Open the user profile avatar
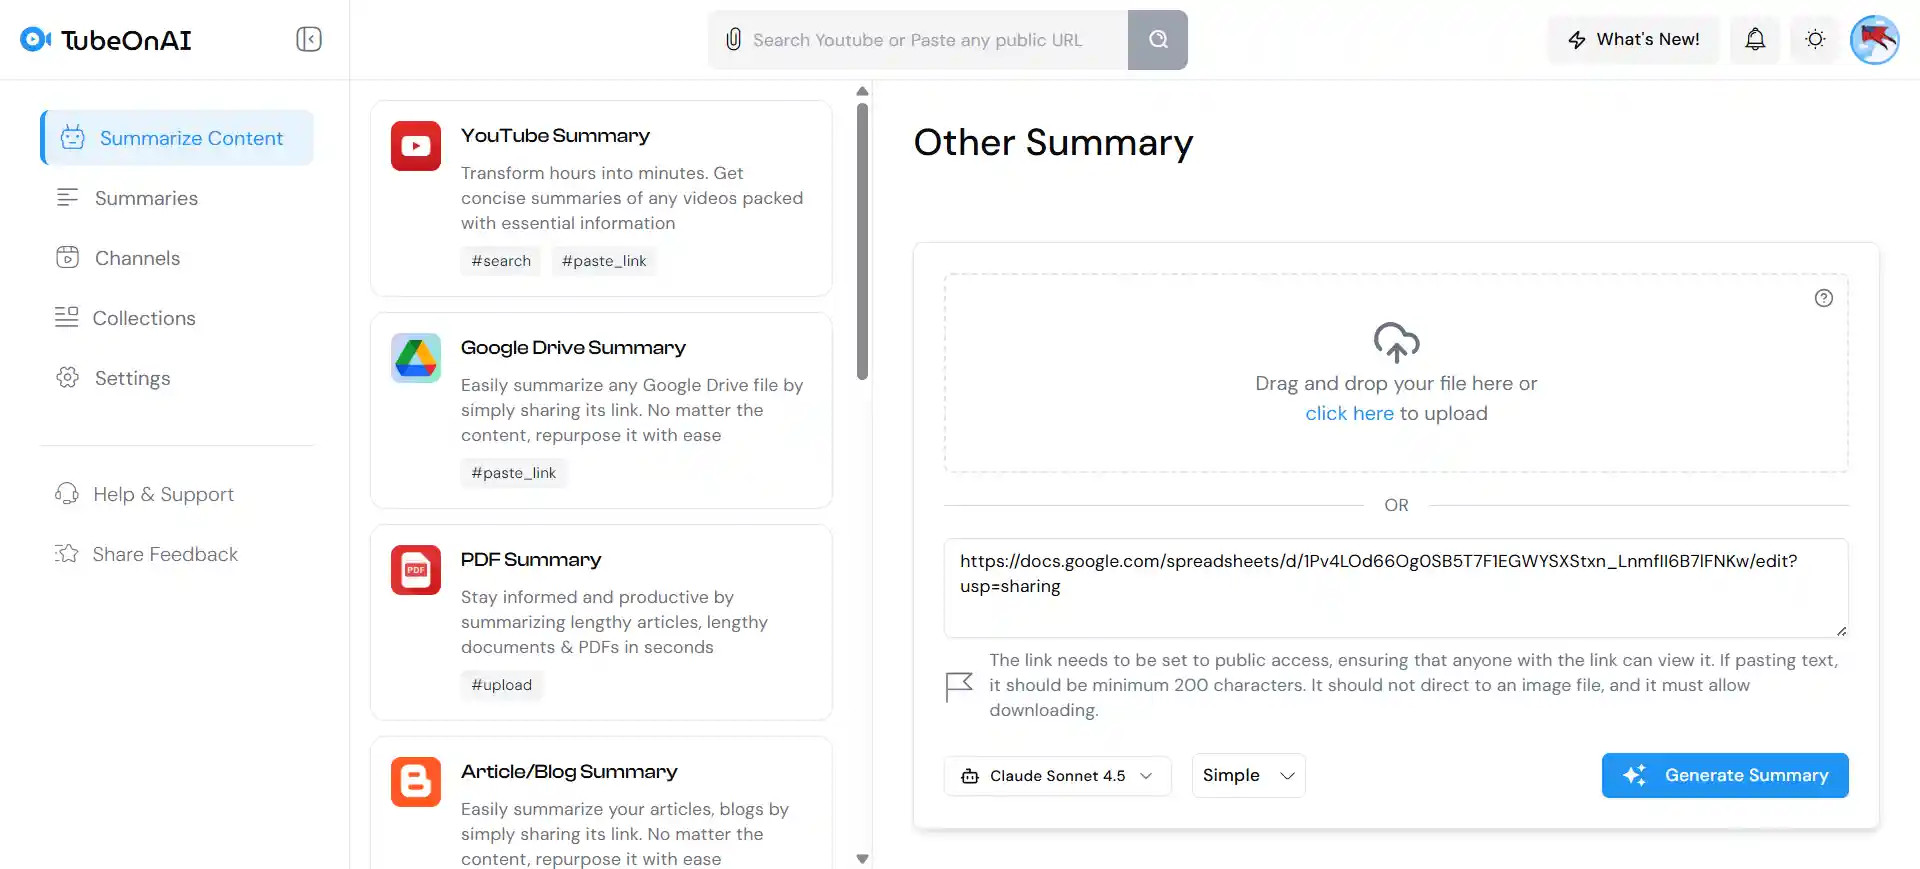This screenshot has width=1920, height=869. [x=1874, y=40]
